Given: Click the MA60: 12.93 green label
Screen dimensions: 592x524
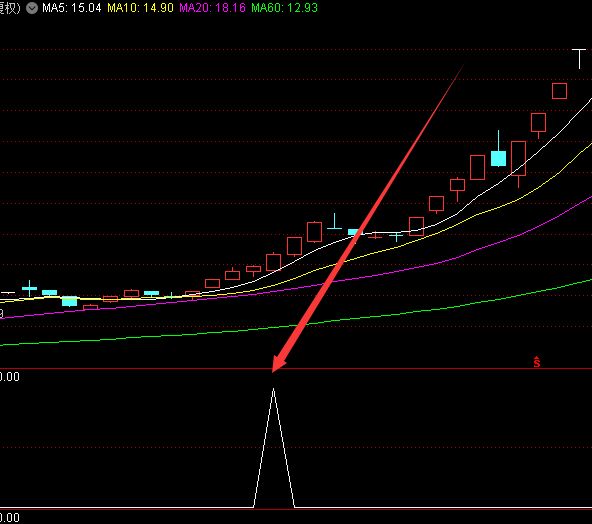Looking at the screenshot, I should pyautogui.click(x=285, y=8).
